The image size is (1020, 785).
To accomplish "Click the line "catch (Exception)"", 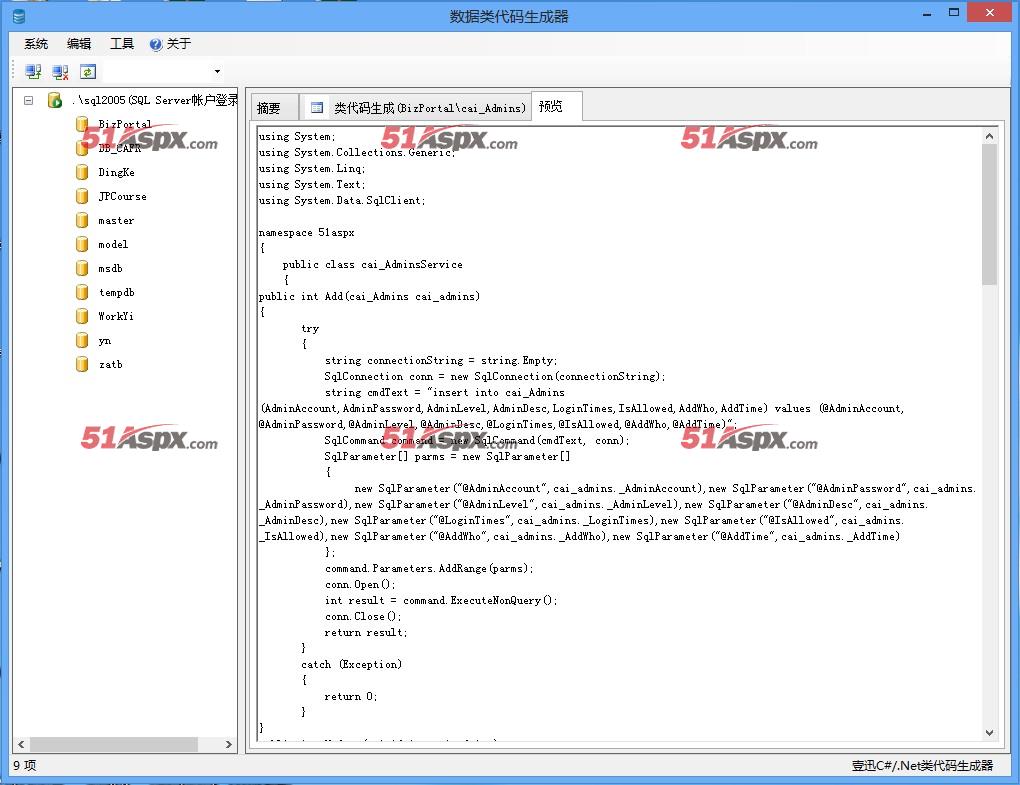I will tap(351, 664).
